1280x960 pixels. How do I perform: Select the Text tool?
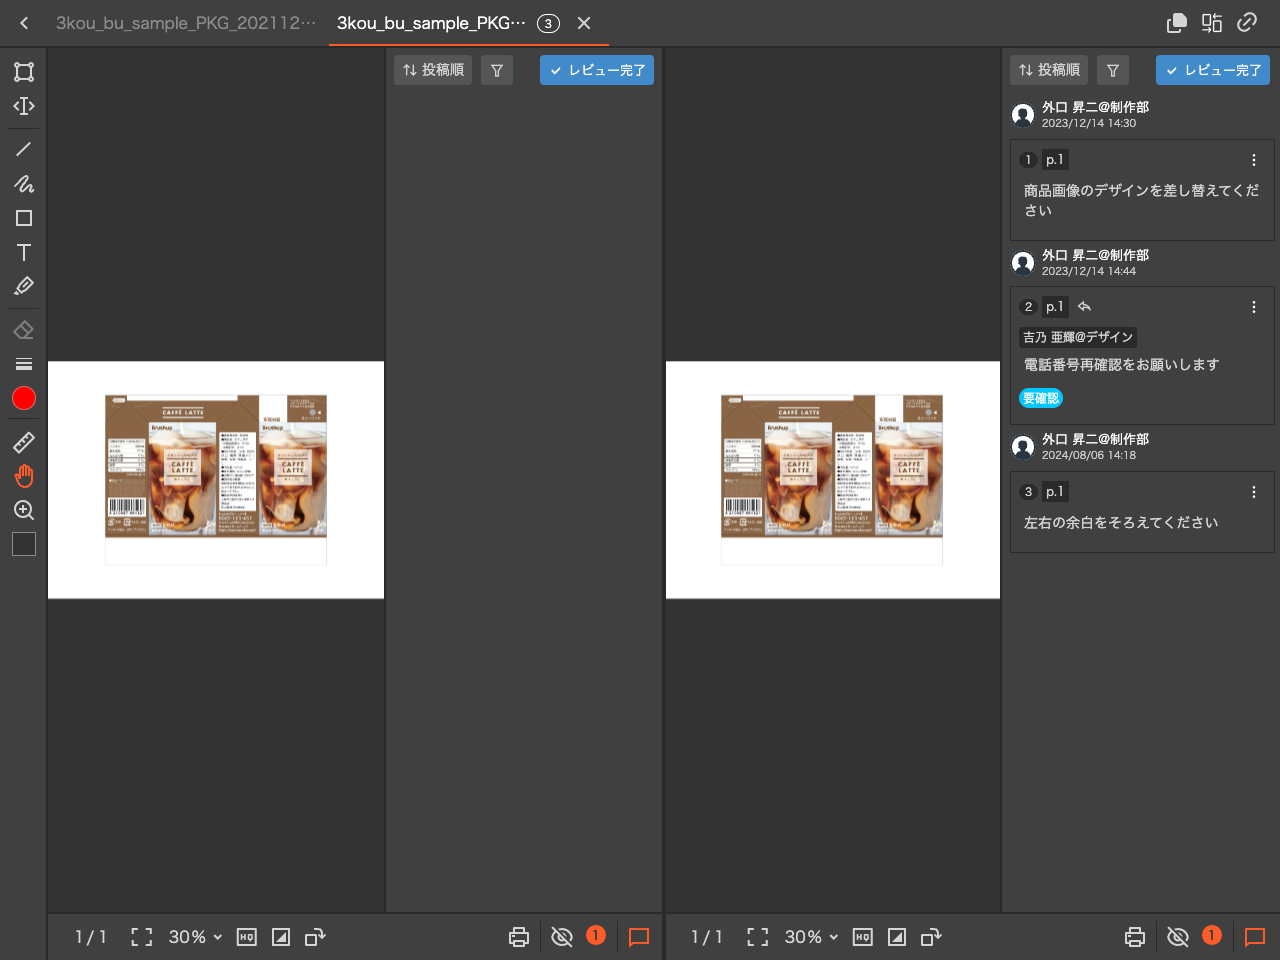pos(24,252)
